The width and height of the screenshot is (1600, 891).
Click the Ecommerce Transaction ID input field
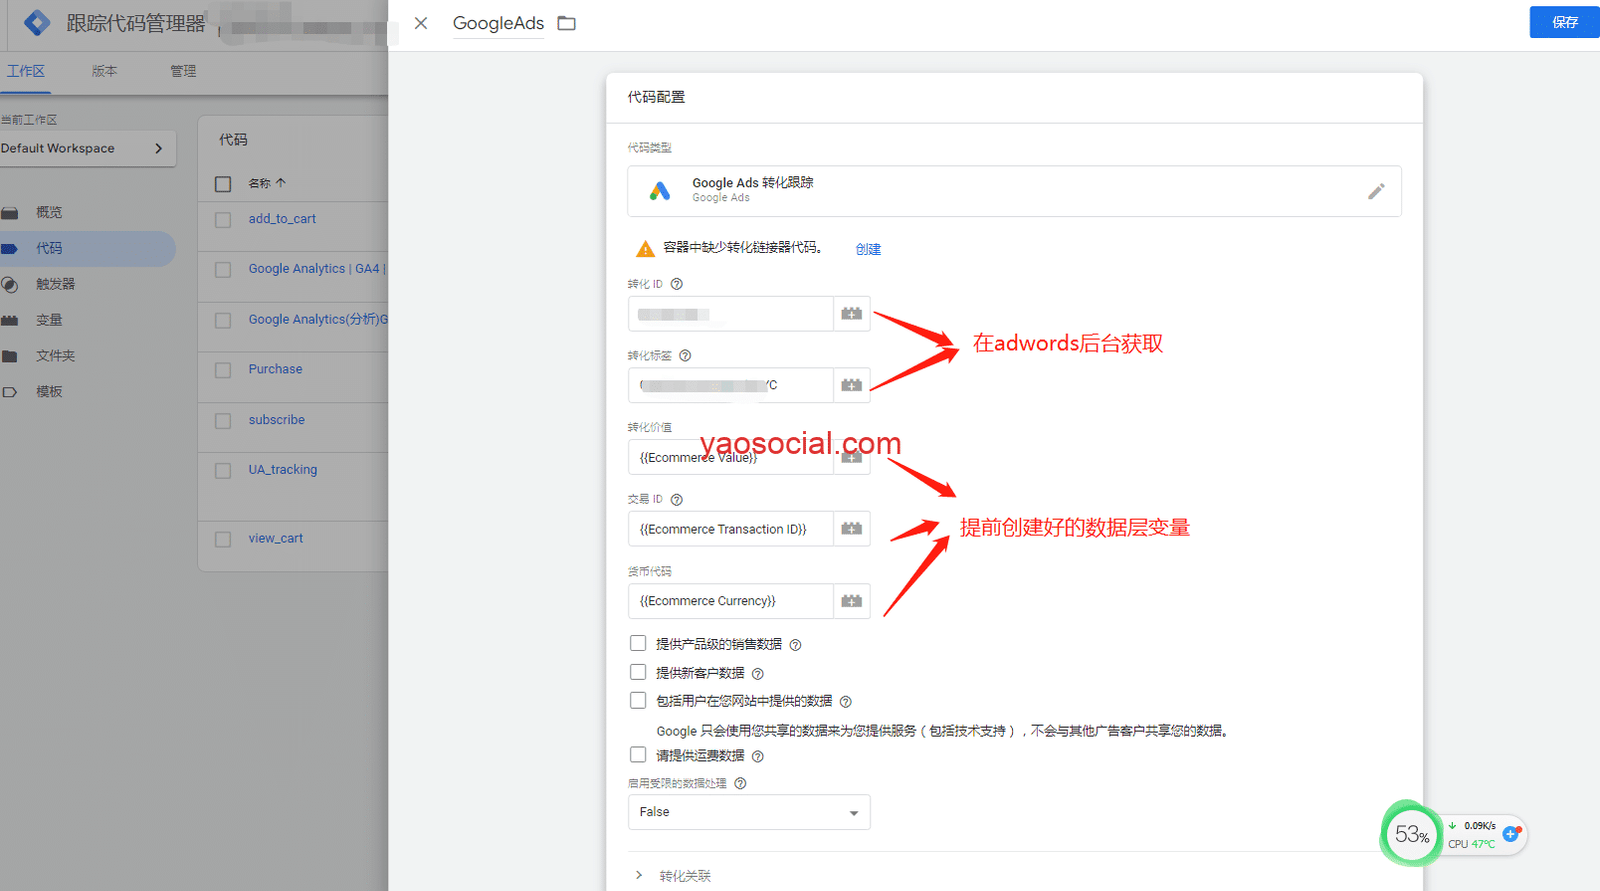(x=730, y=529)
